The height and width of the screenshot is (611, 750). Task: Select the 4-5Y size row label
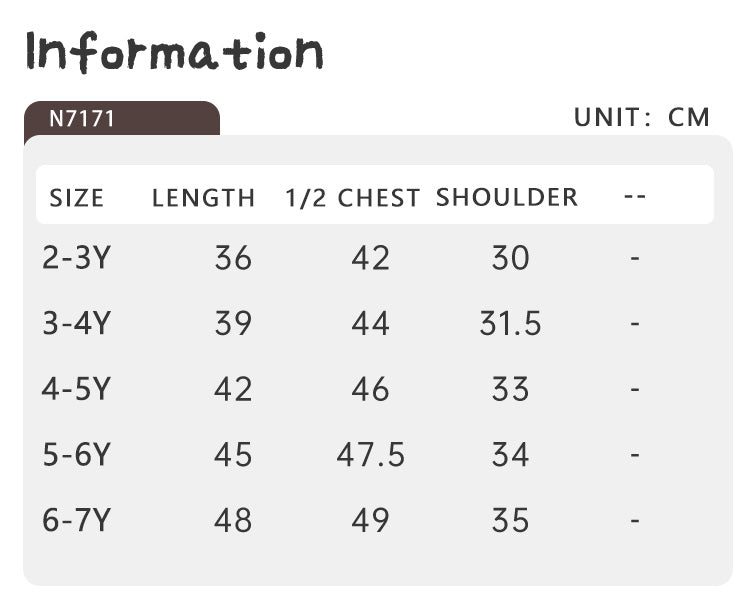76,389
